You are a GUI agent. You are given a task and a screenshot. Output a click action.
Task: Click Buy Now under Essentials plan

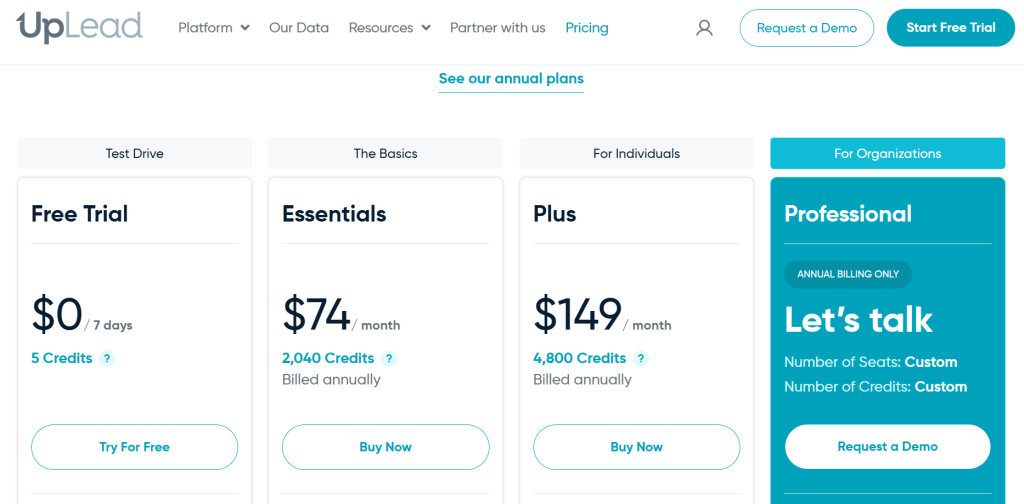(x=385, y=447)
